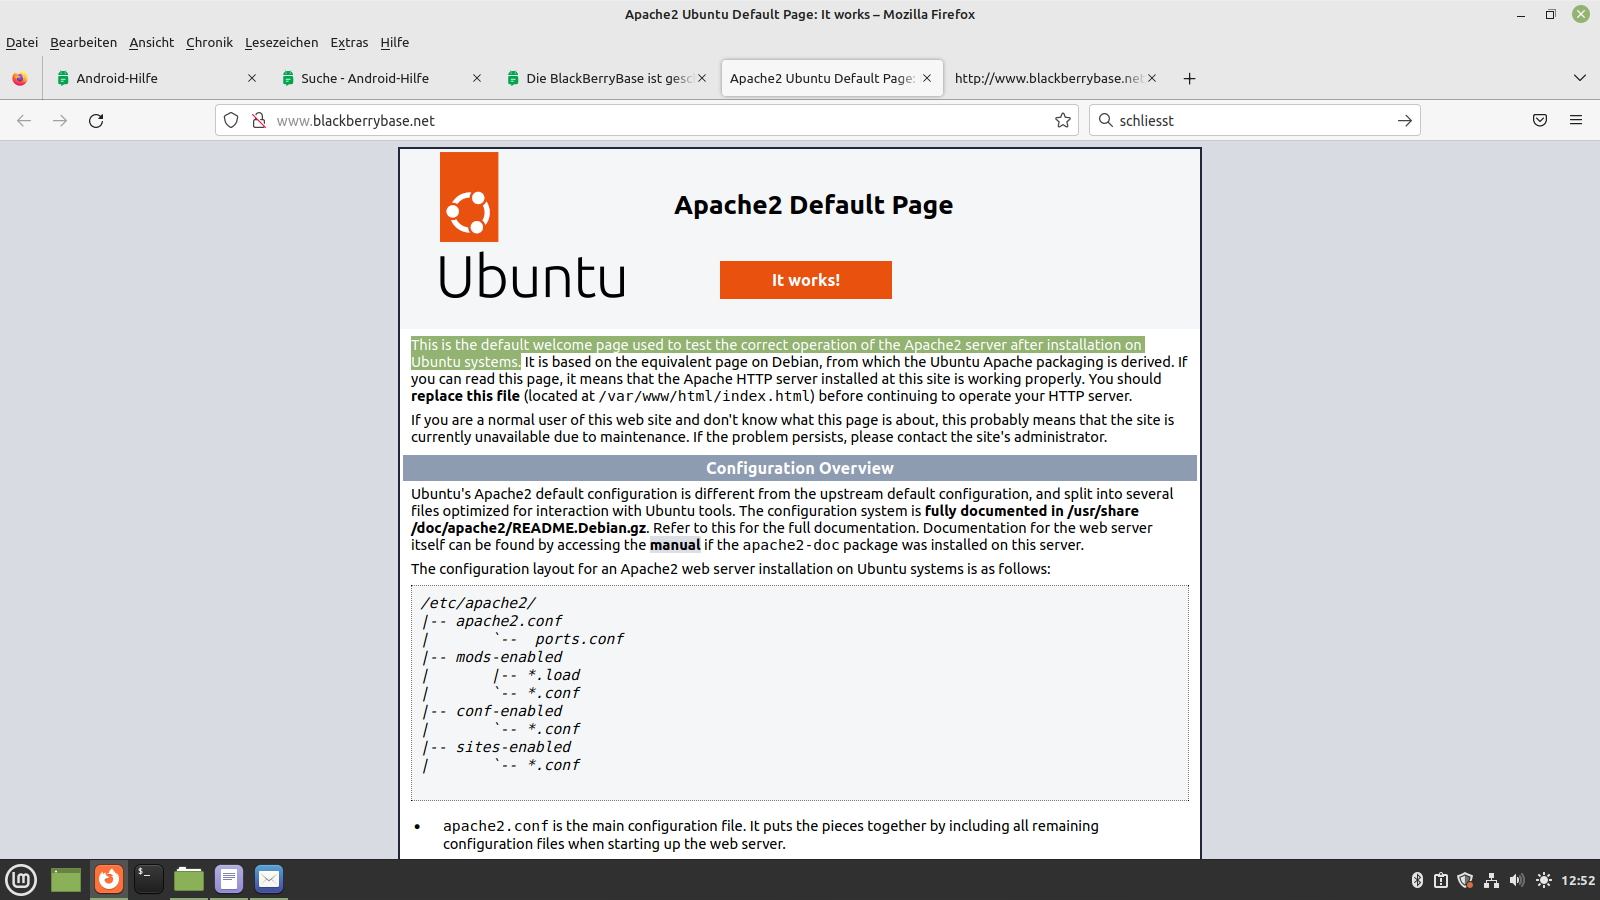The image size is (1600, 900).
Task: Open the Firefox View pinned icon
Action: 20,79
